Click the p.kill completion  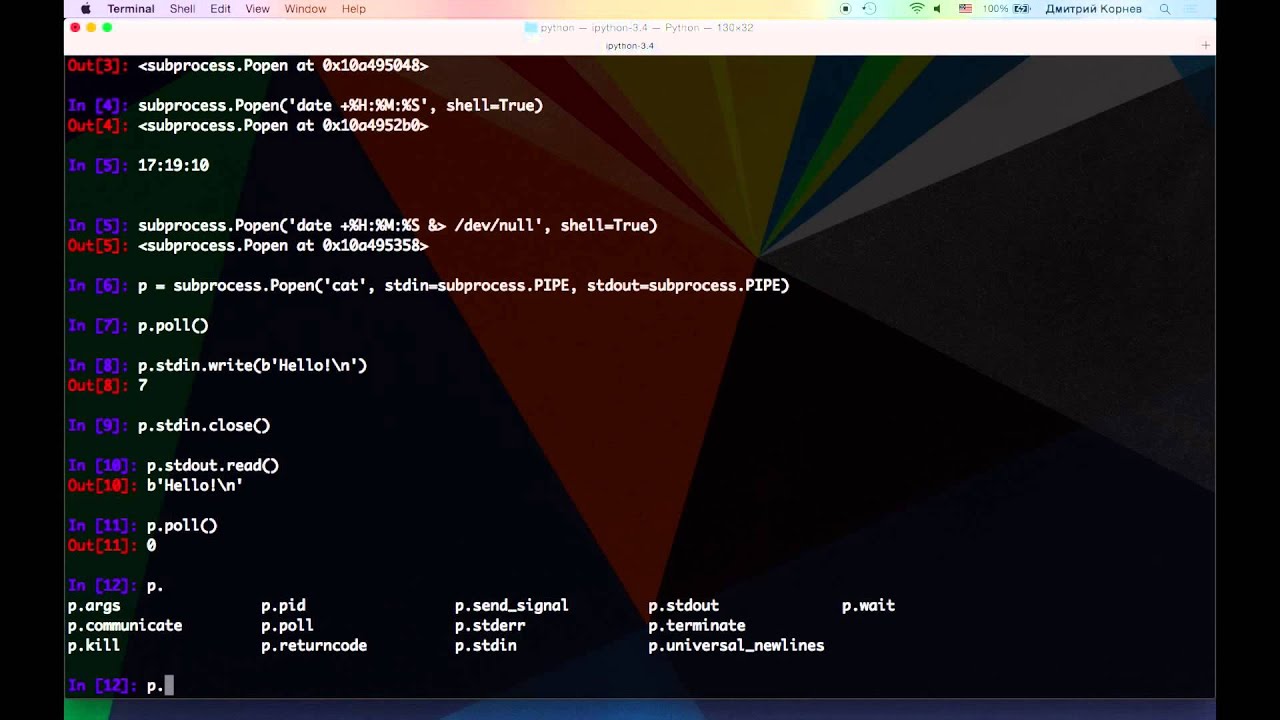click(94, 645)
